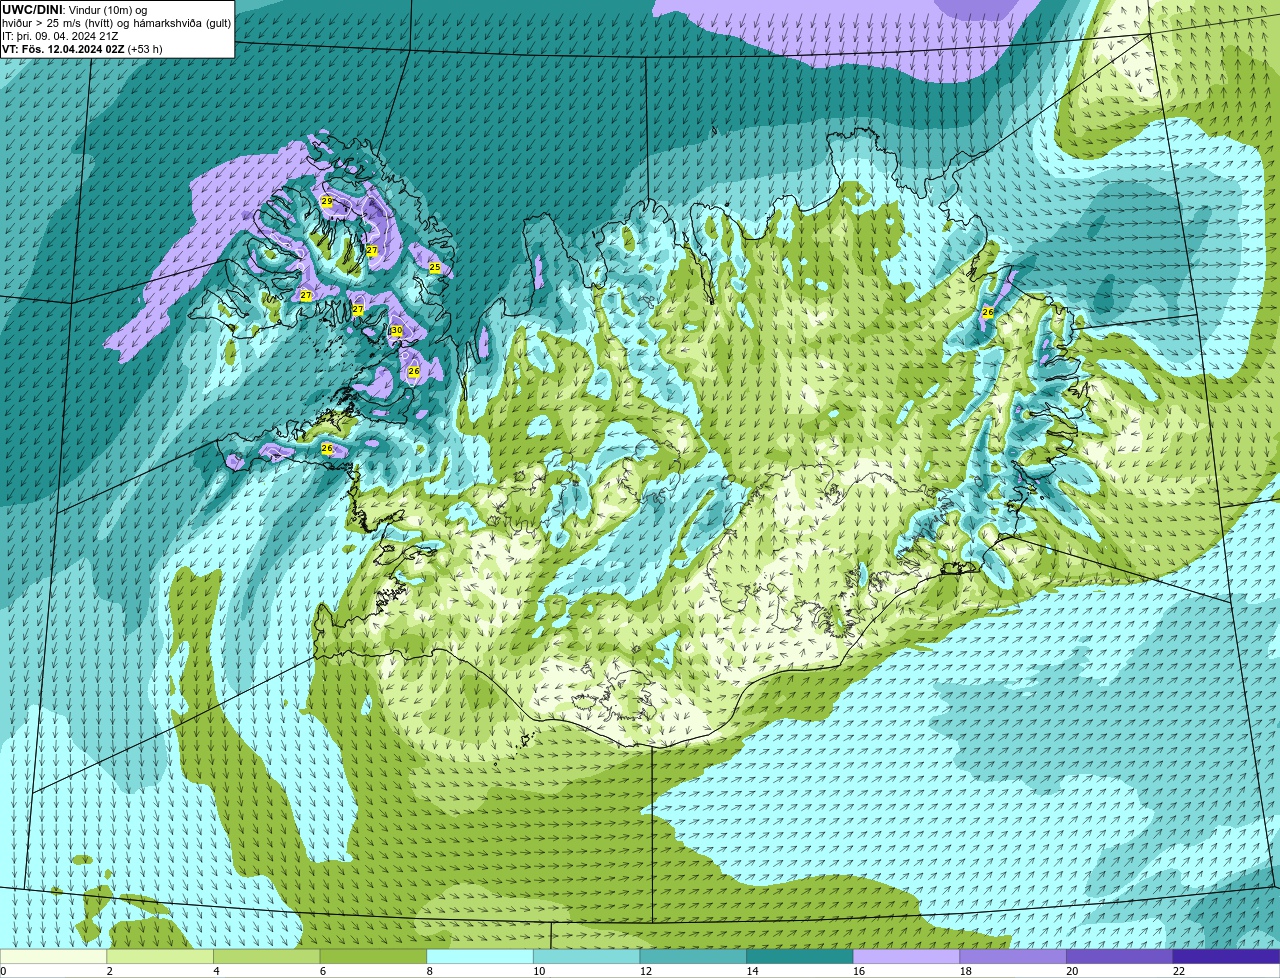Select the 2–4 m/s yellow-green legend swatch
This screenshot has width=1280, height=978.
click(160, 956)
